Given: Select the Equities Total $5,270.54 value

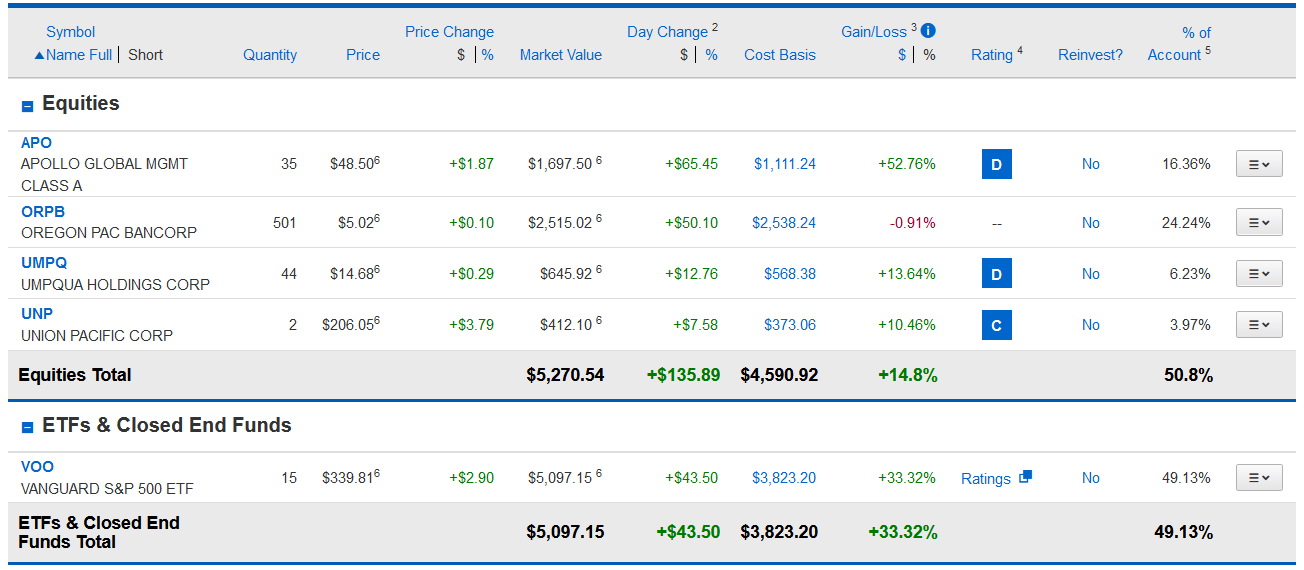Looking at the screenshot, I should (x=565, y=375).
